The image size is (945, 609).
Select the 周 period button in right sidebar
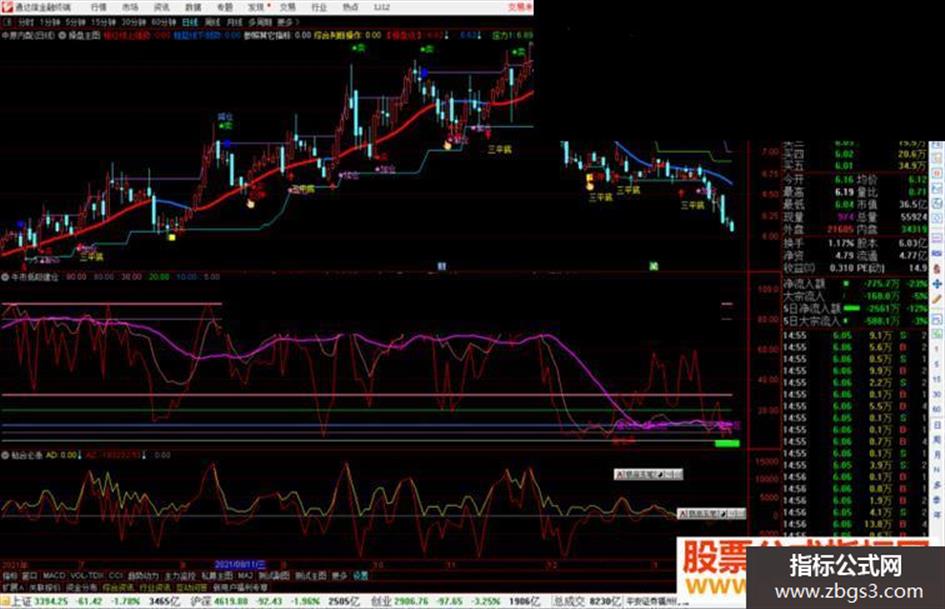(x=937, y=440)
